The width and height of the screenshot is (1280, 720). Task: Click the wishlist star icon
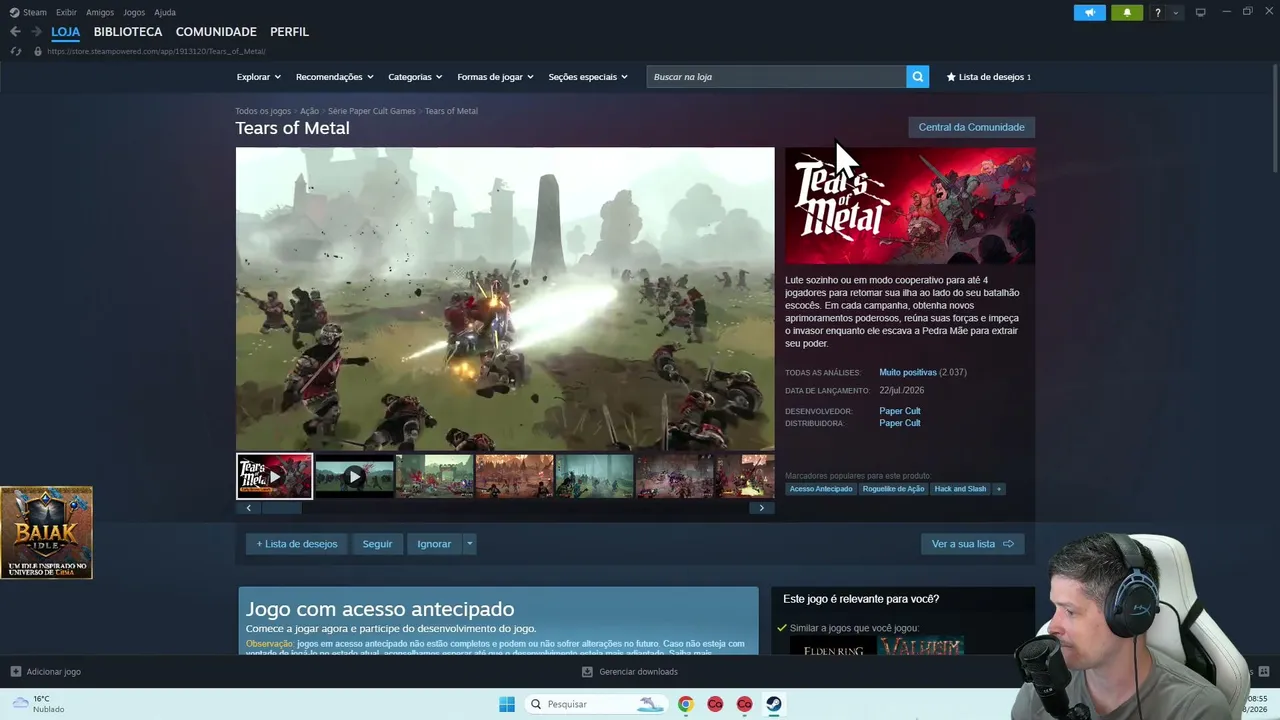coord(951,77)
